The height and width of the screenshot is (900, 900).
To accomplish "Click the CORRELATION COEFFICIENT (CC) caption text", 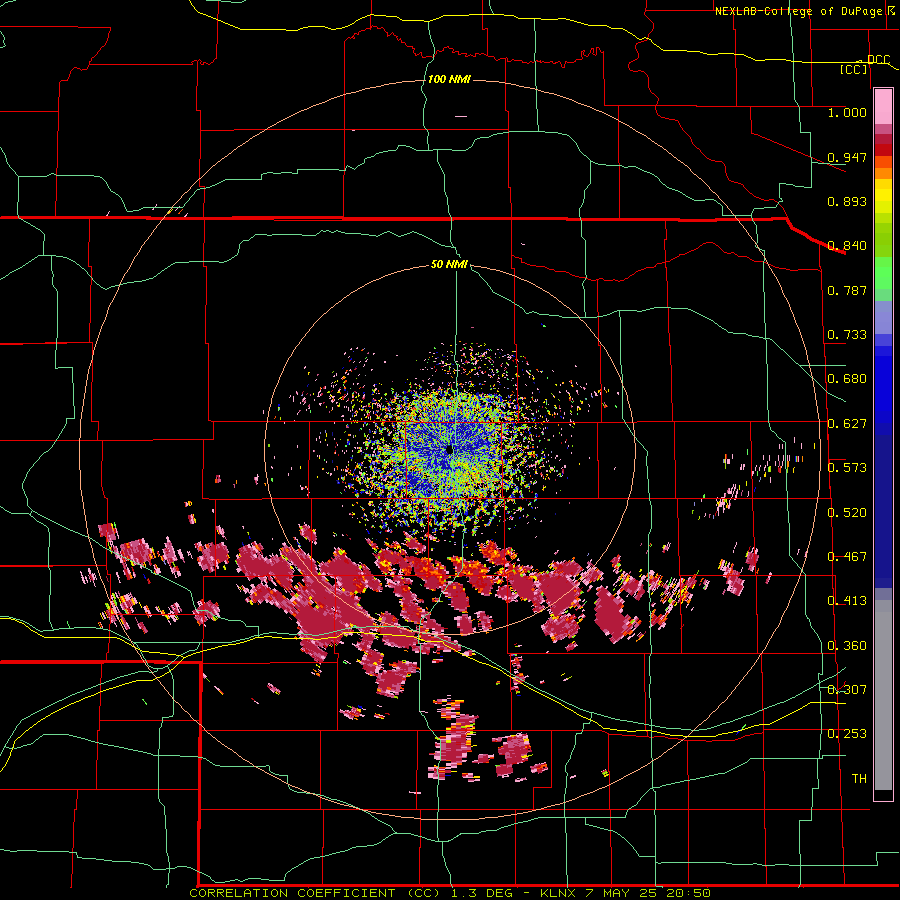I will [x=315, y=893].
